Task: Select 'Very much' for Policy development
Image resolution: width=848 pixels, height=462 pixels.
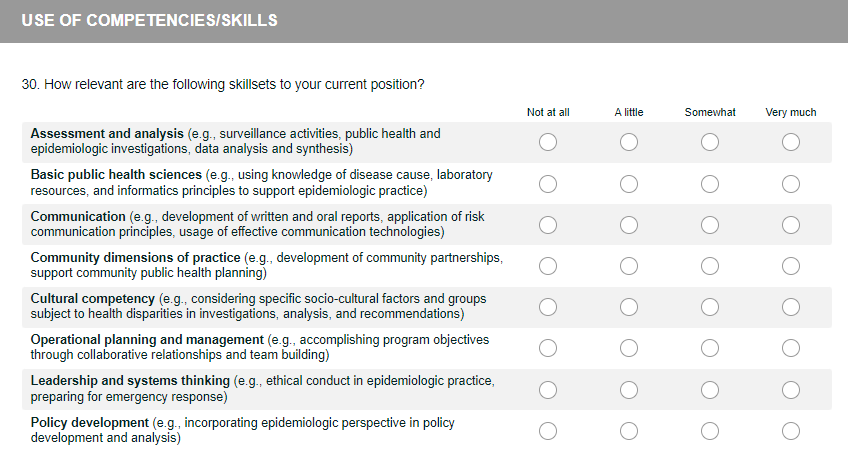Action: pyautogui.click(x=791, y=431)
